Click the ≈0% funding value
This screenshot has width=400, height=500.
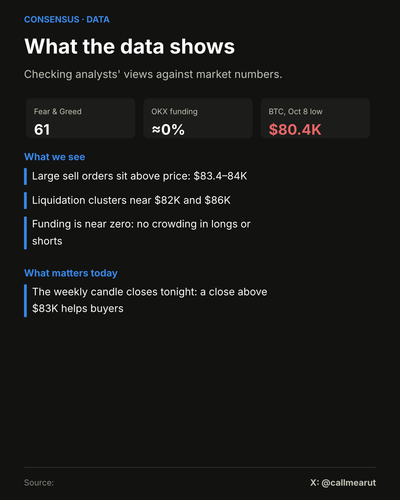168,130
